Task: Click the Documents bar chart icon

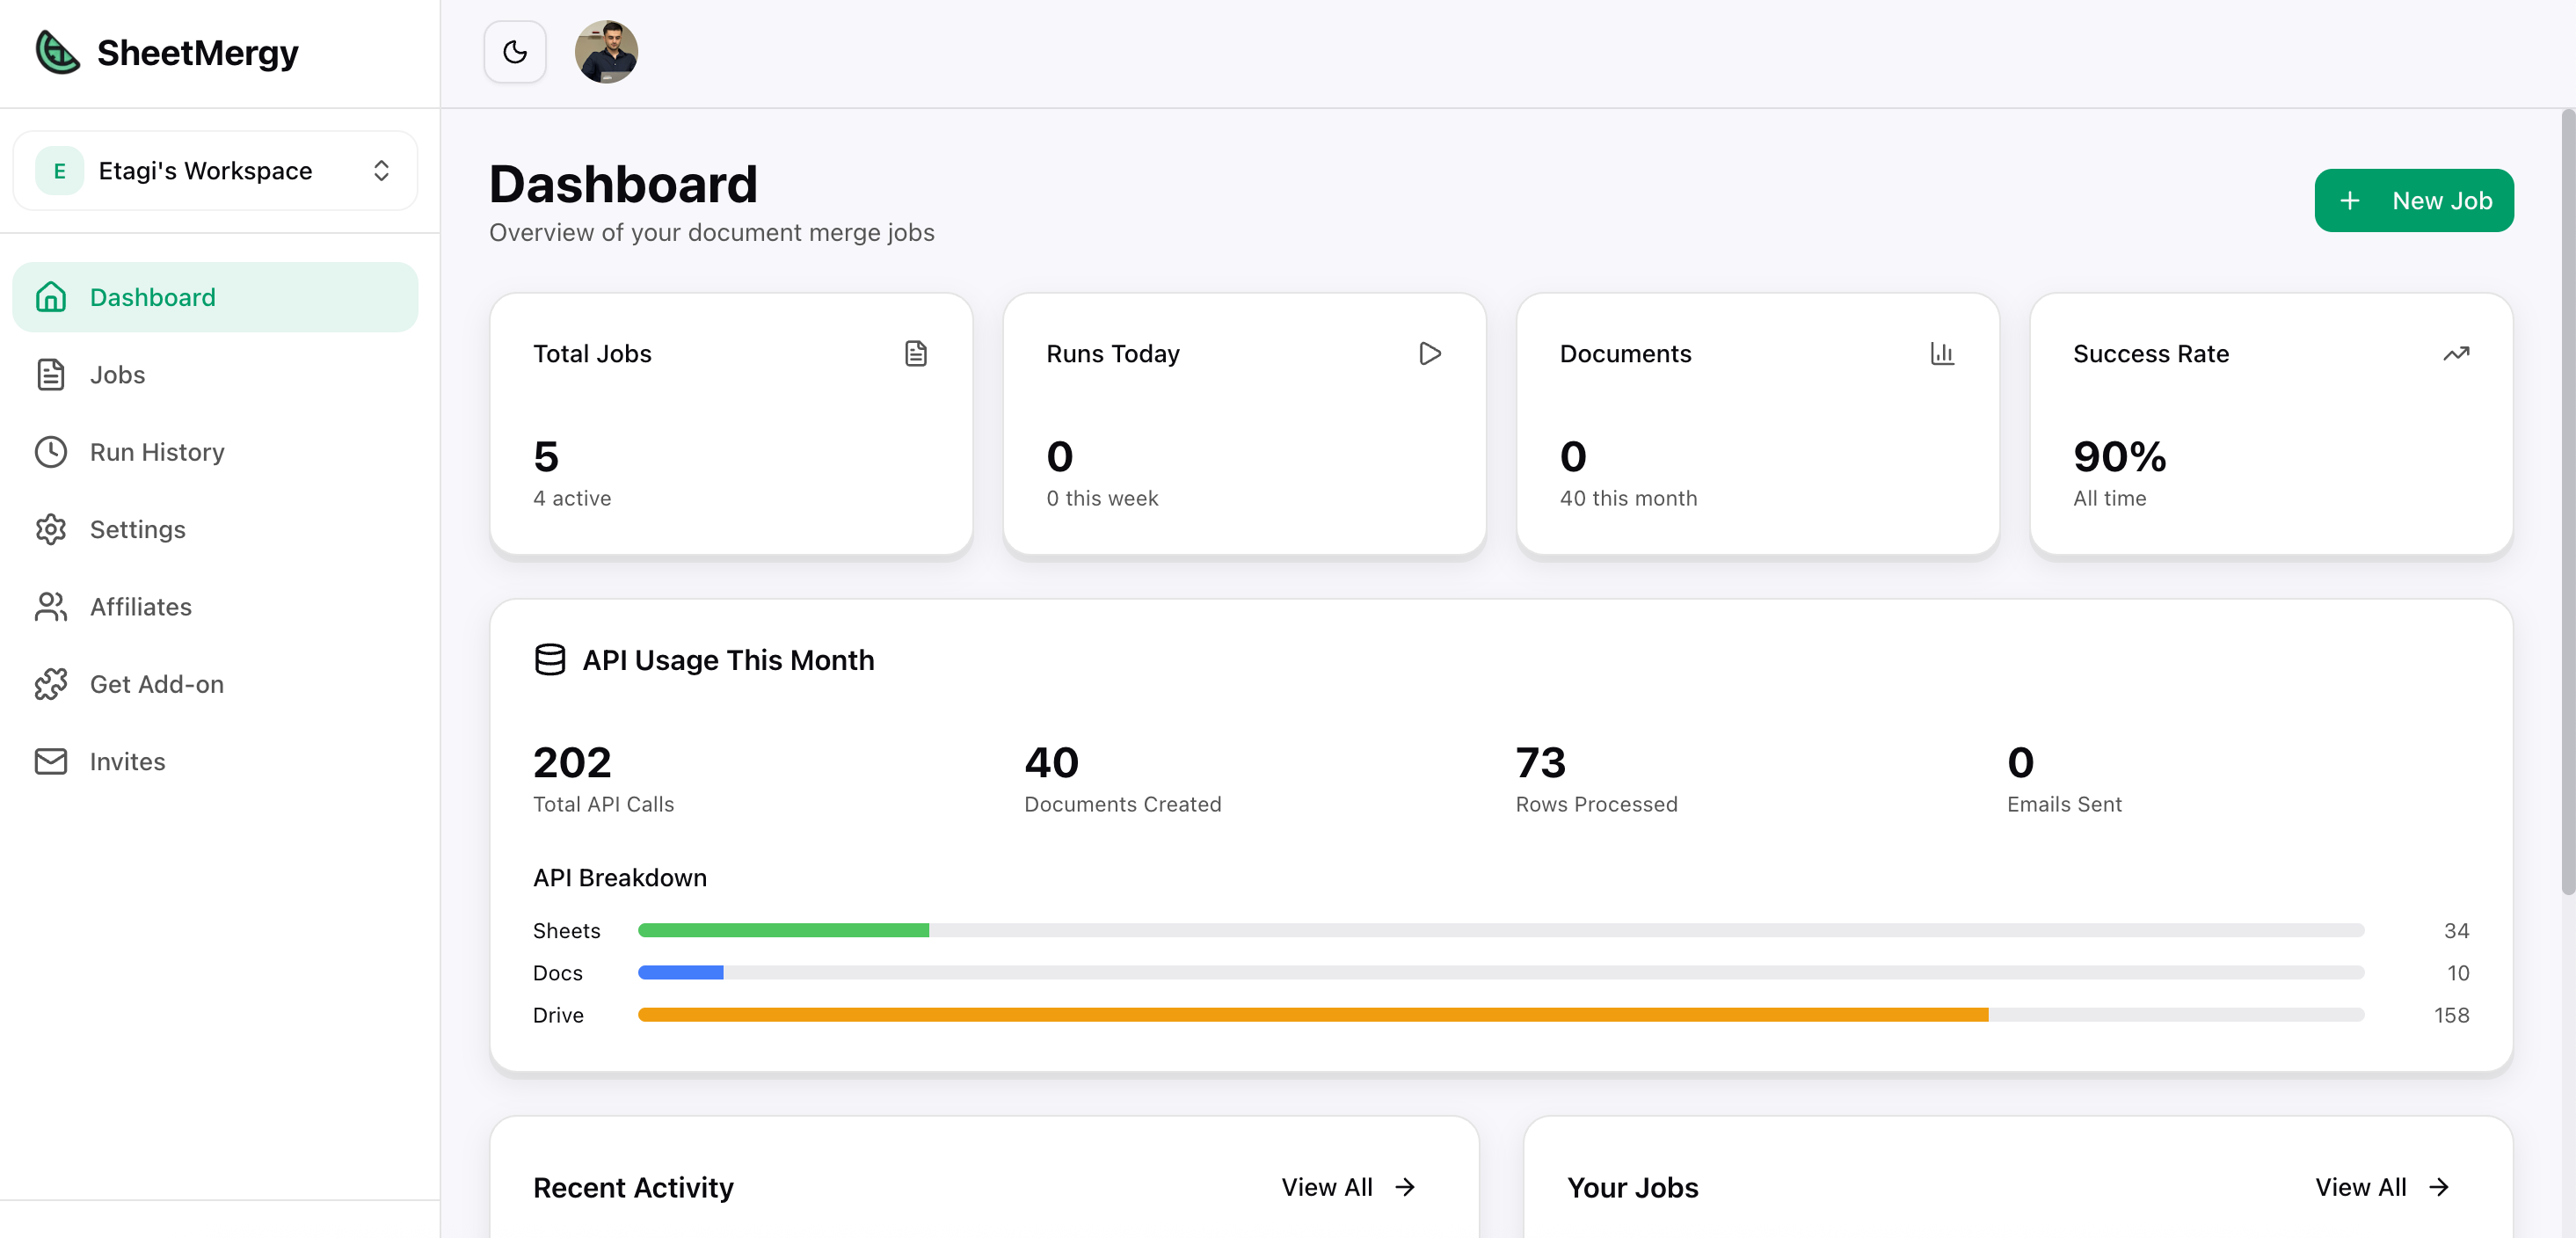Action: pos(1942,354)
